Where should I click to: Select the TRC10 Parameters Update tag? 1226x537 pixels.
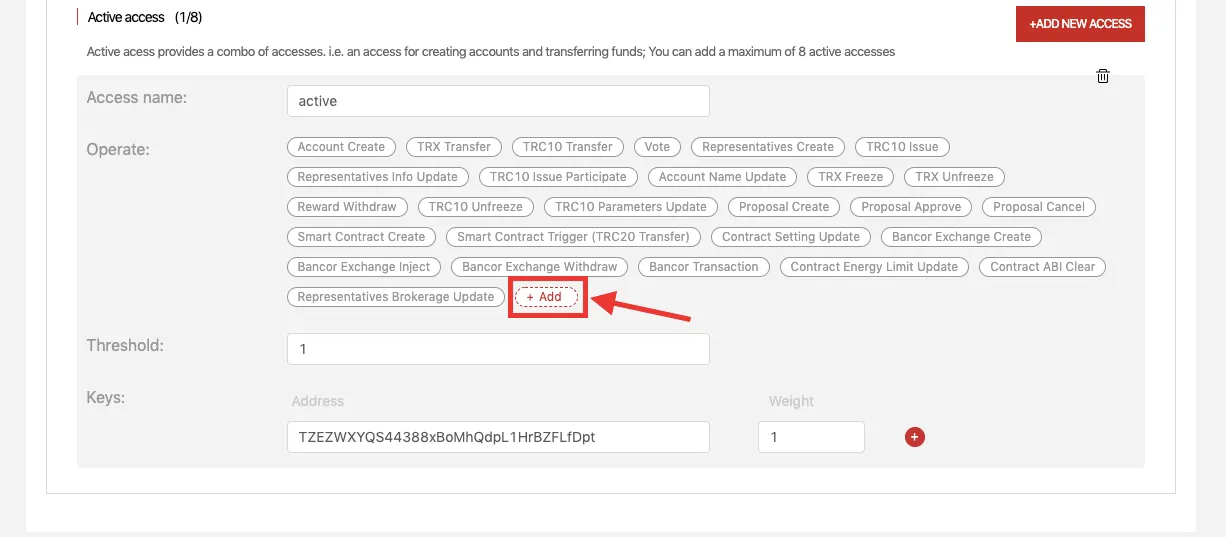pos(631,207)
